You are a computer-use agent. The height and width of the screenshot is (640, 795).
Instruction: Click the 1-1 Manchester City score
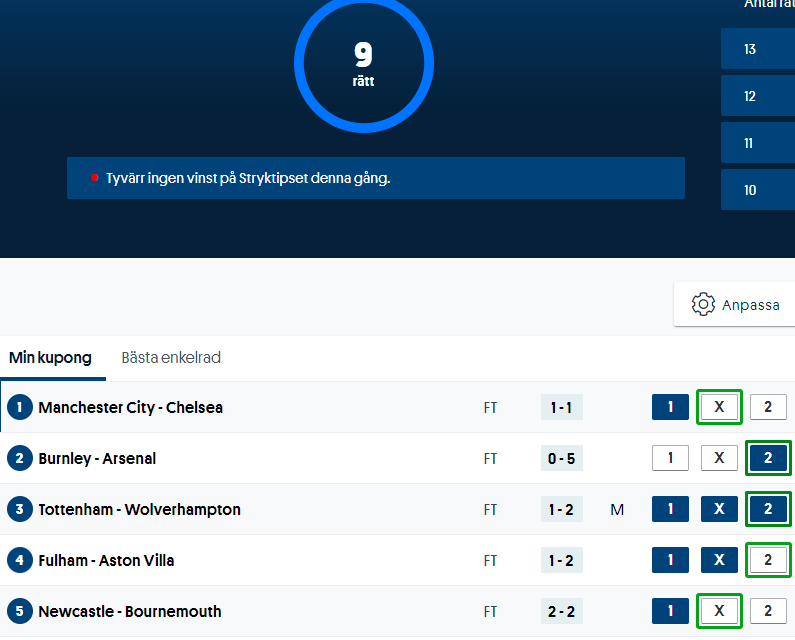561,407
